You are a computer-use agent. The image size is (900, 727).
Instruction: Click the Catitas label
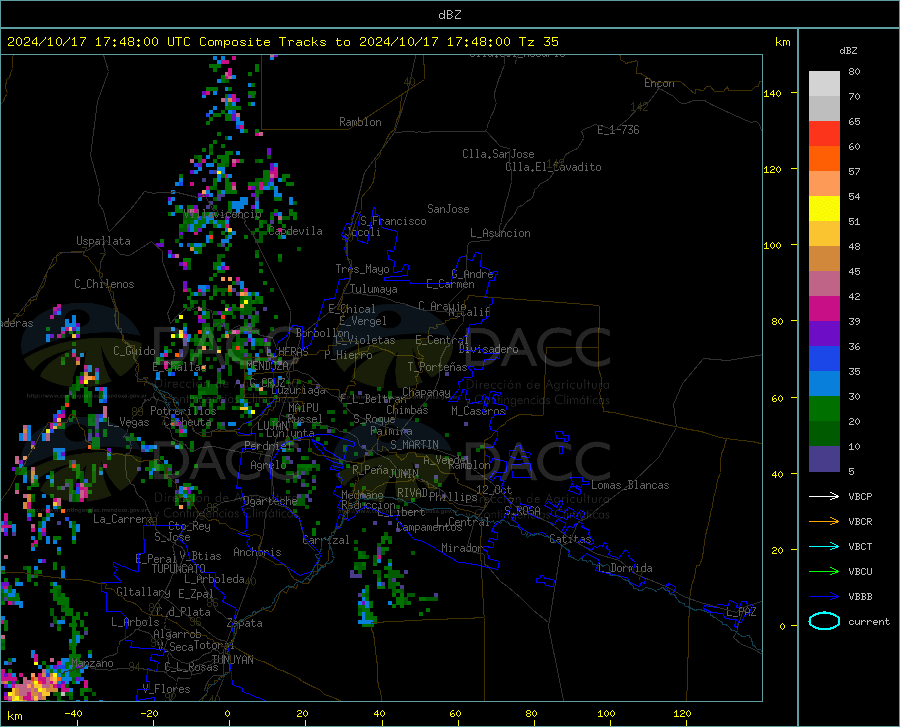pos(571,539)
